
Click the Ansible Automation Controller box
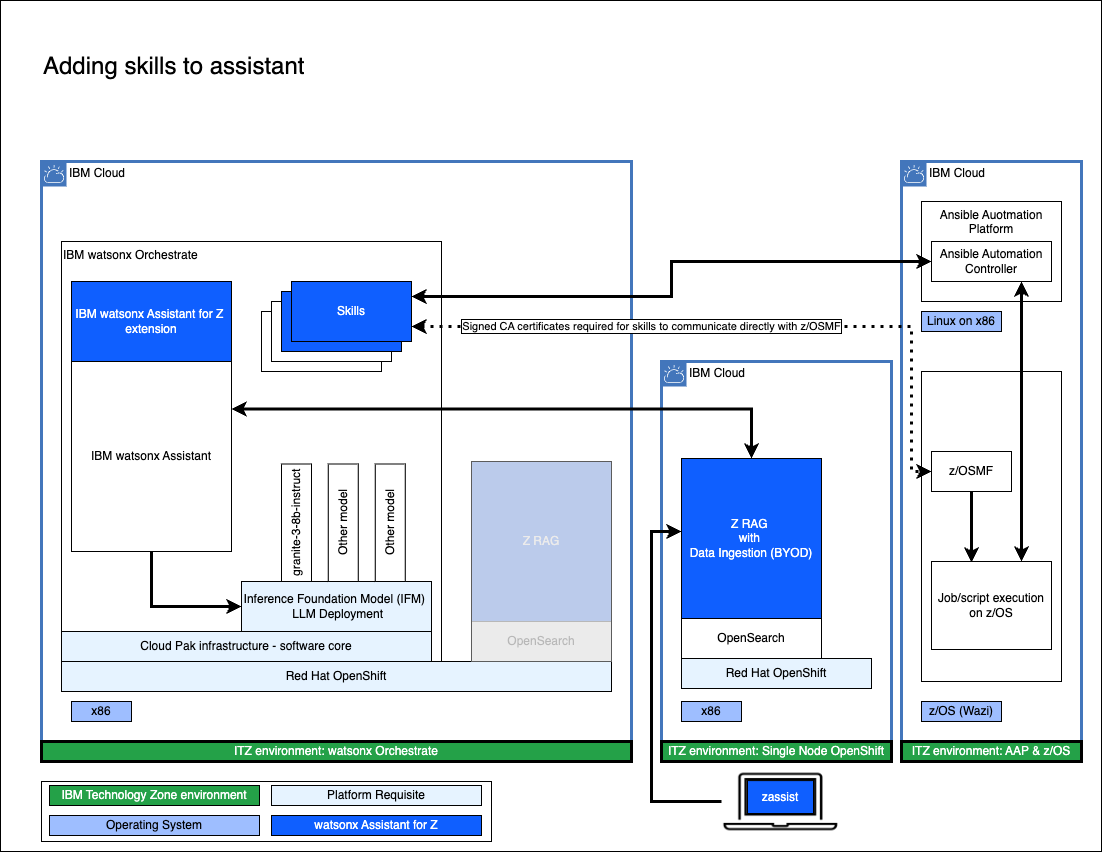click(991, 262)
